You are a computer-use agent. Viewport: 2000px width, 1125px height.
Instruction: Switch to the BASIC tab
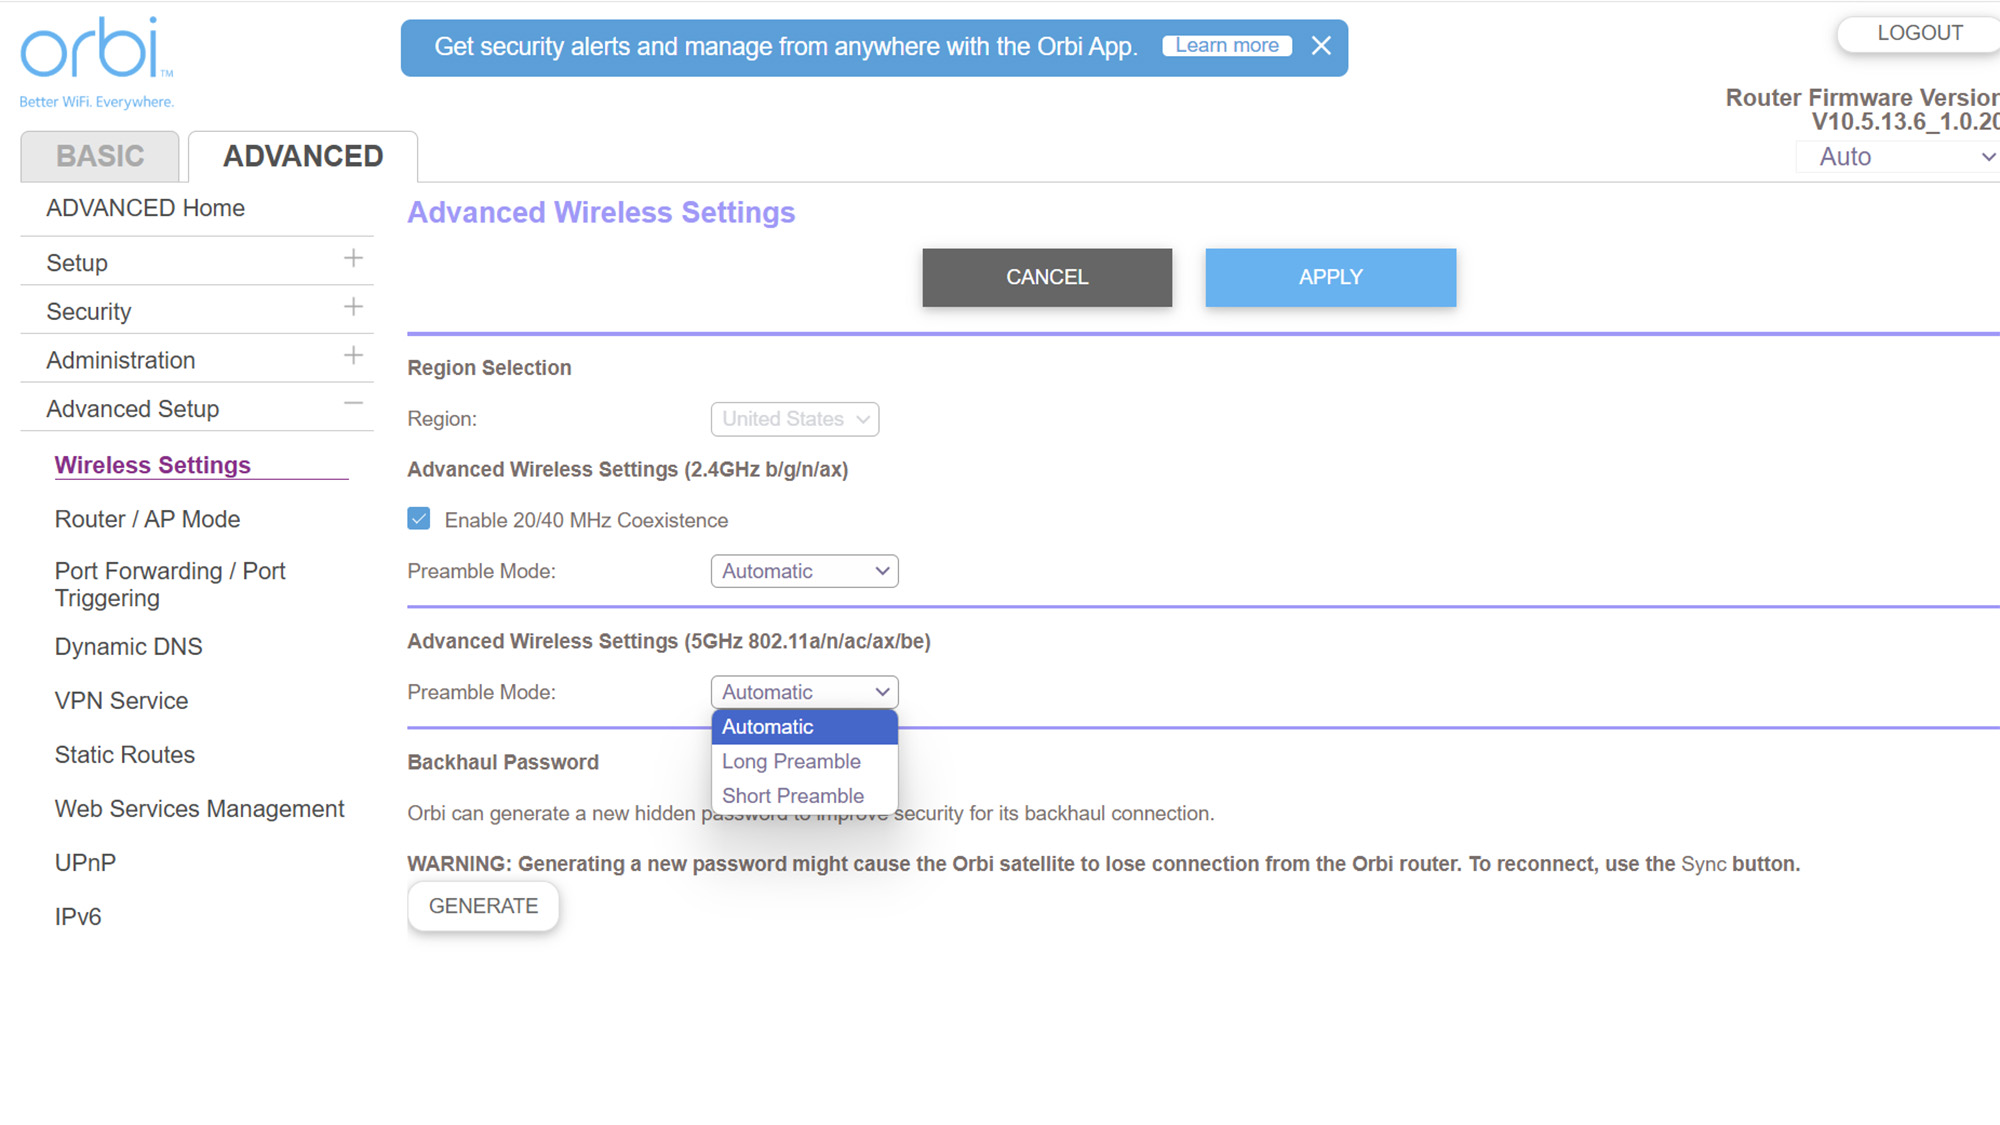[x=100, y=157]
